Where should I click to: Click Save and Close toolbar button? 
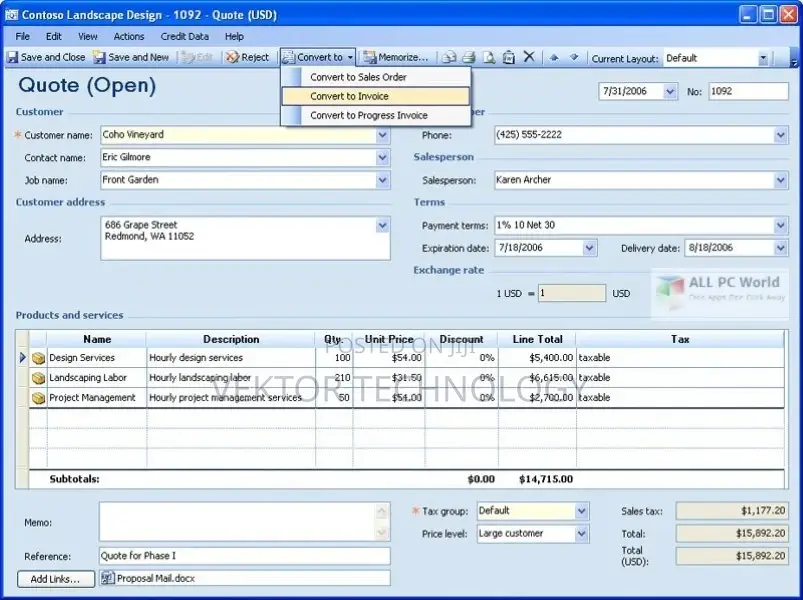pos(46,57)
